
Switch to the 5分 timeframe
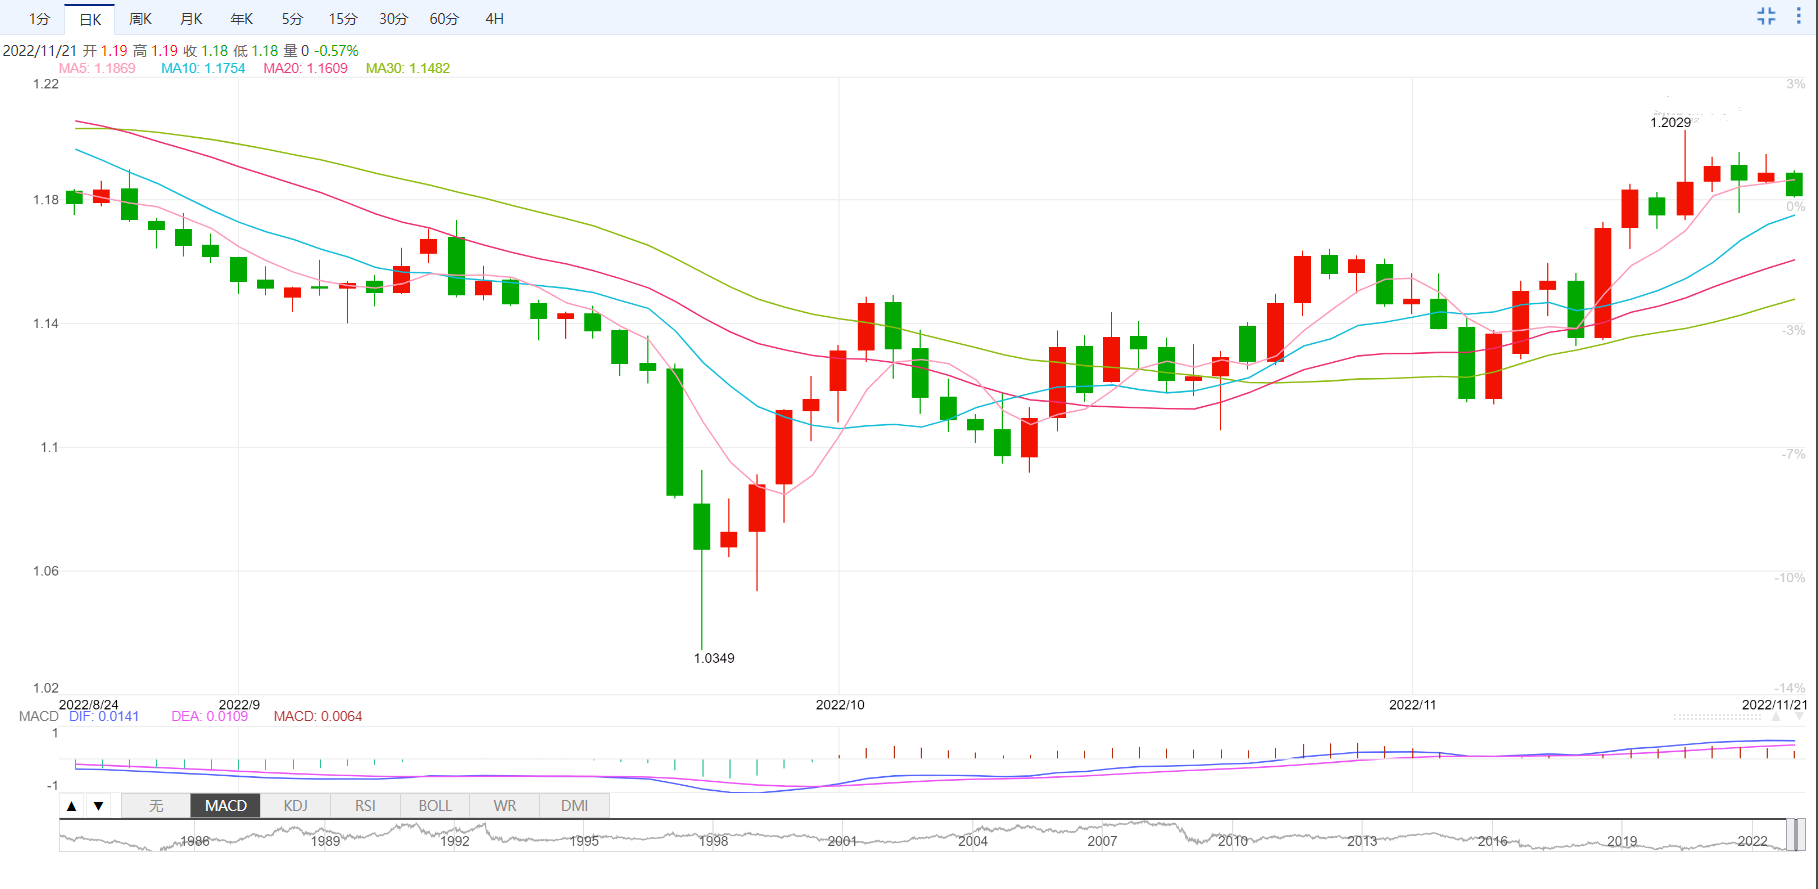coord(292,19)
